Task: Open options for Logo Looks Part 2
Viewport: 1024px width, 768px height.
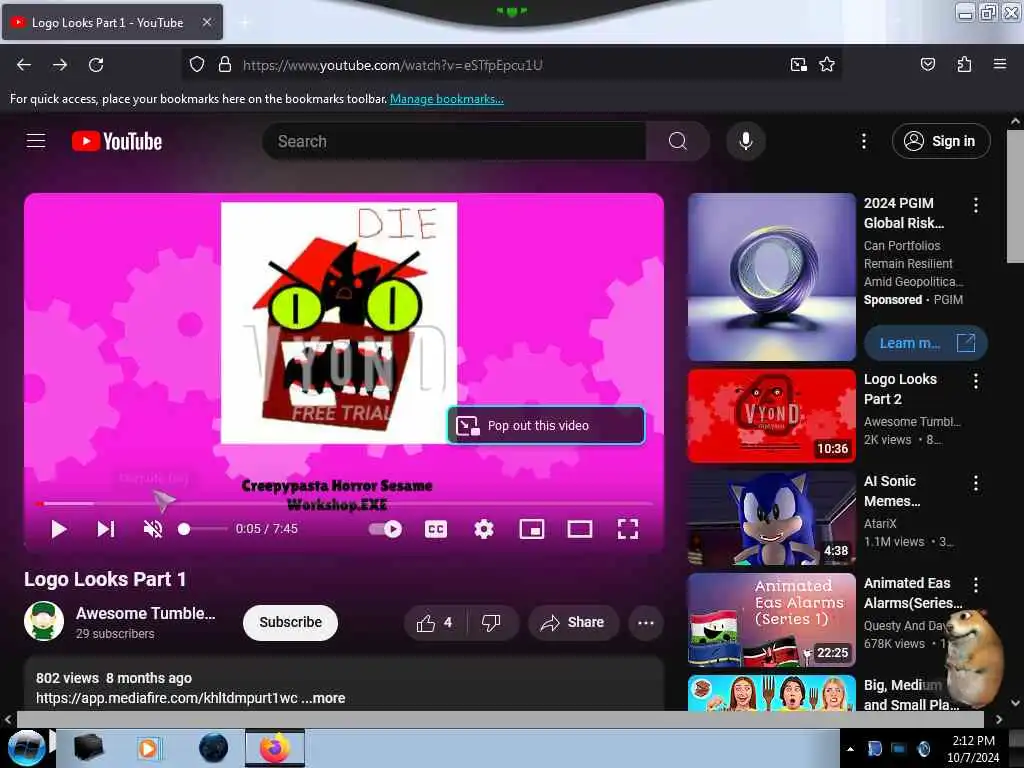Action: 976,381
